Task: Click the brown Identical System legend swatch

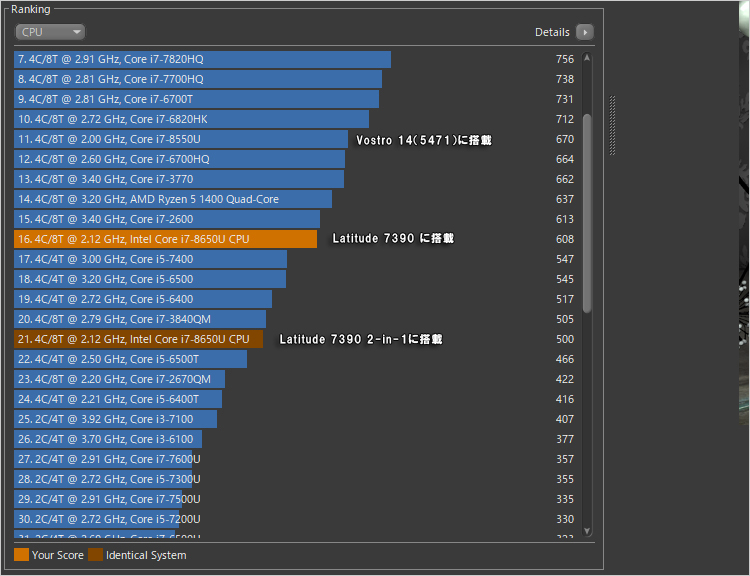Action: pyautogui.click(x=95, y=555)
